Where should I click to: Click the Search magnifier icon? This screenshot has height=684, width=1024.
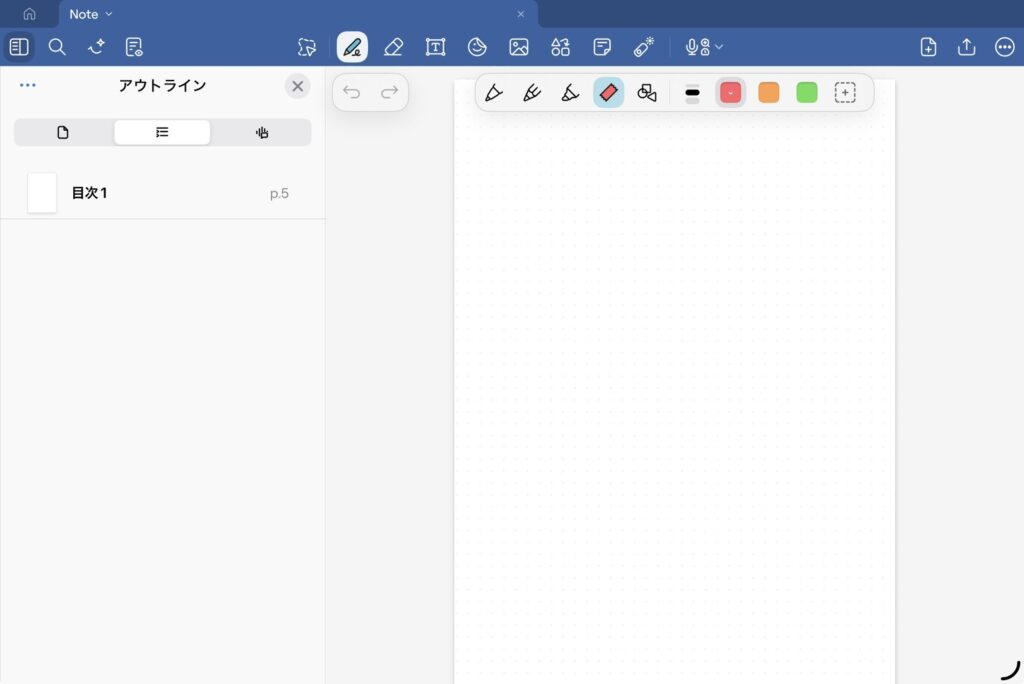57,47
